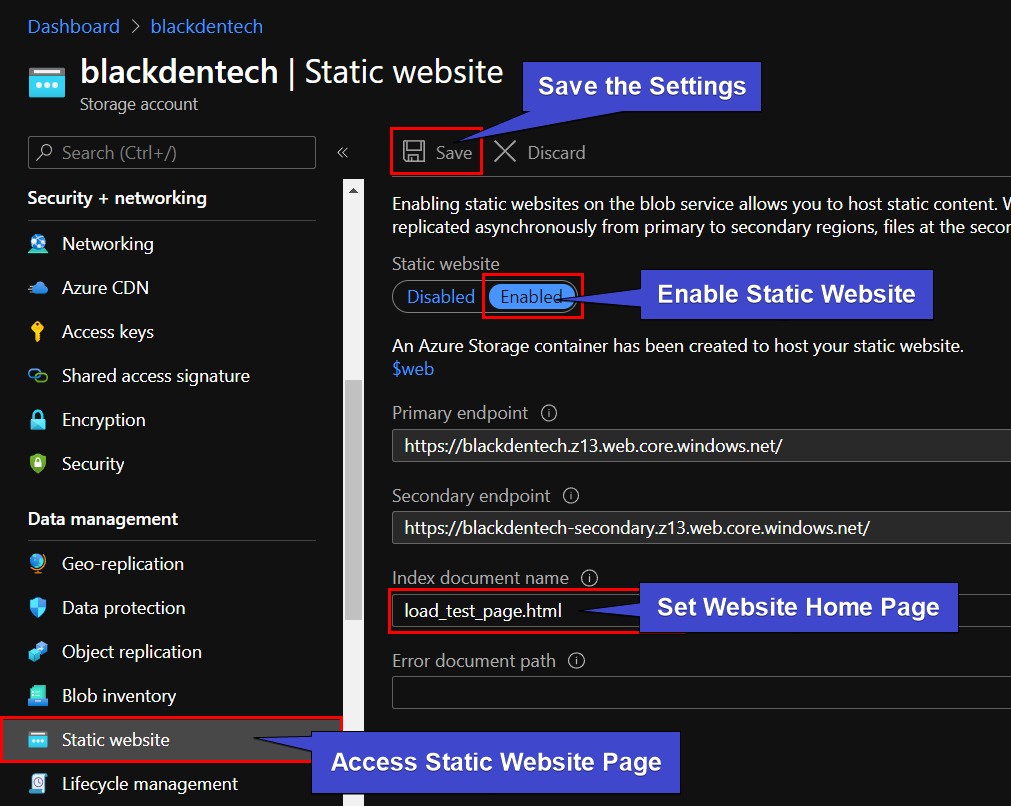Click the Static website menu icon

pyautogui.click(x=38, y=740)
